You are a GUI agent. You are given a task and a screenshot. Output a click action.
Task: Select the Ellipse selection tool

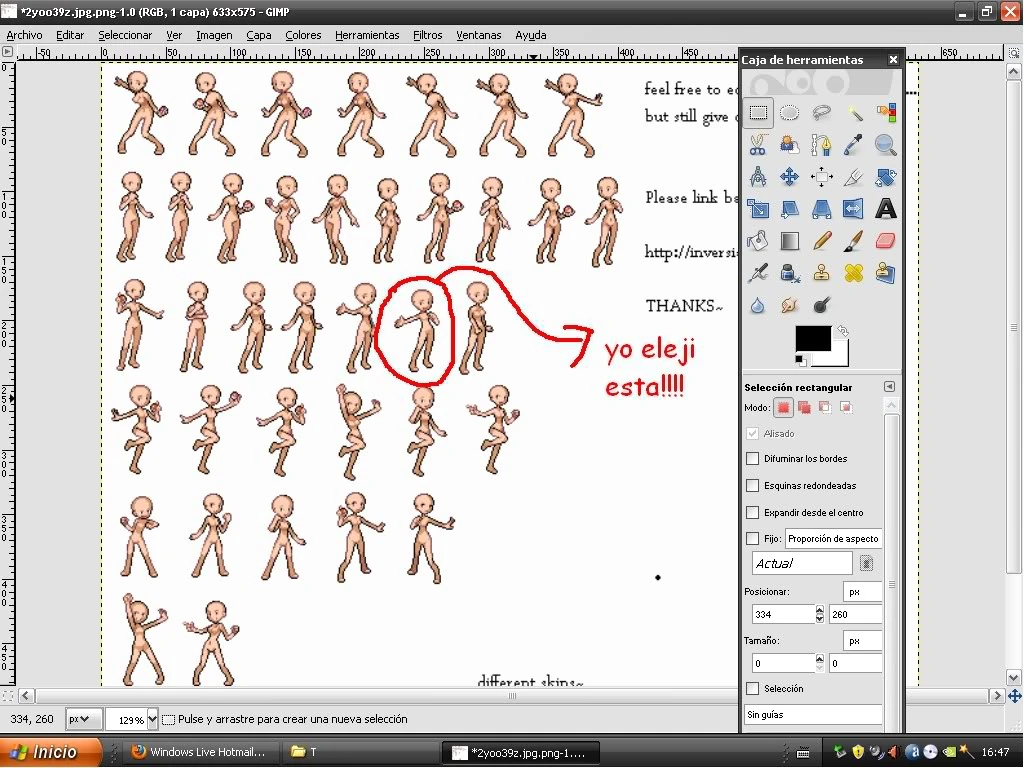[x=789, y=112]
